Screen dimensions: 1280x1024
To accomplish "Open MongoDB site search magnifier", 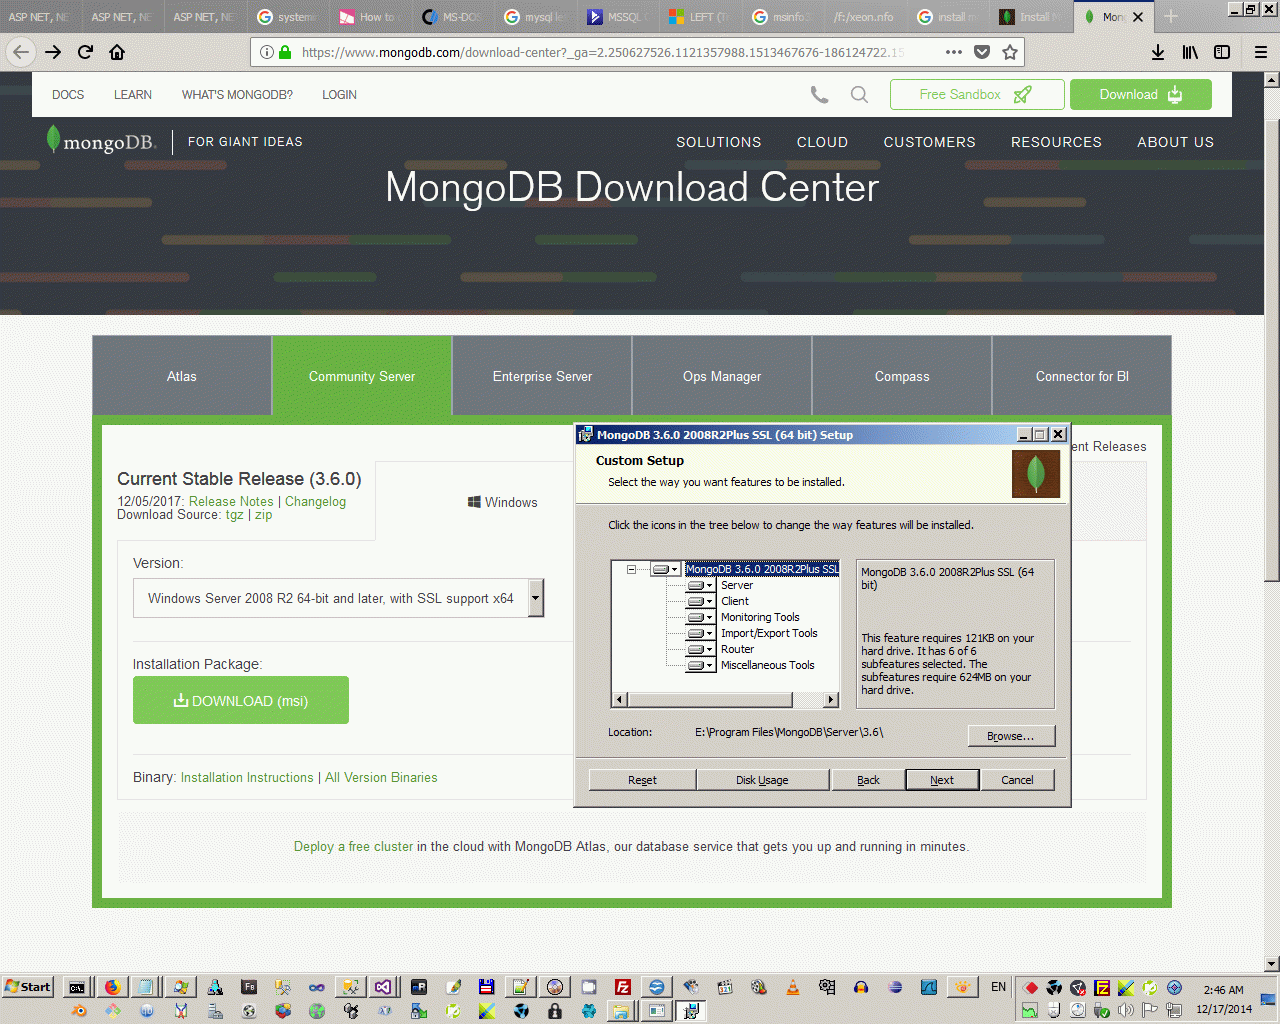I will point(859,95).
